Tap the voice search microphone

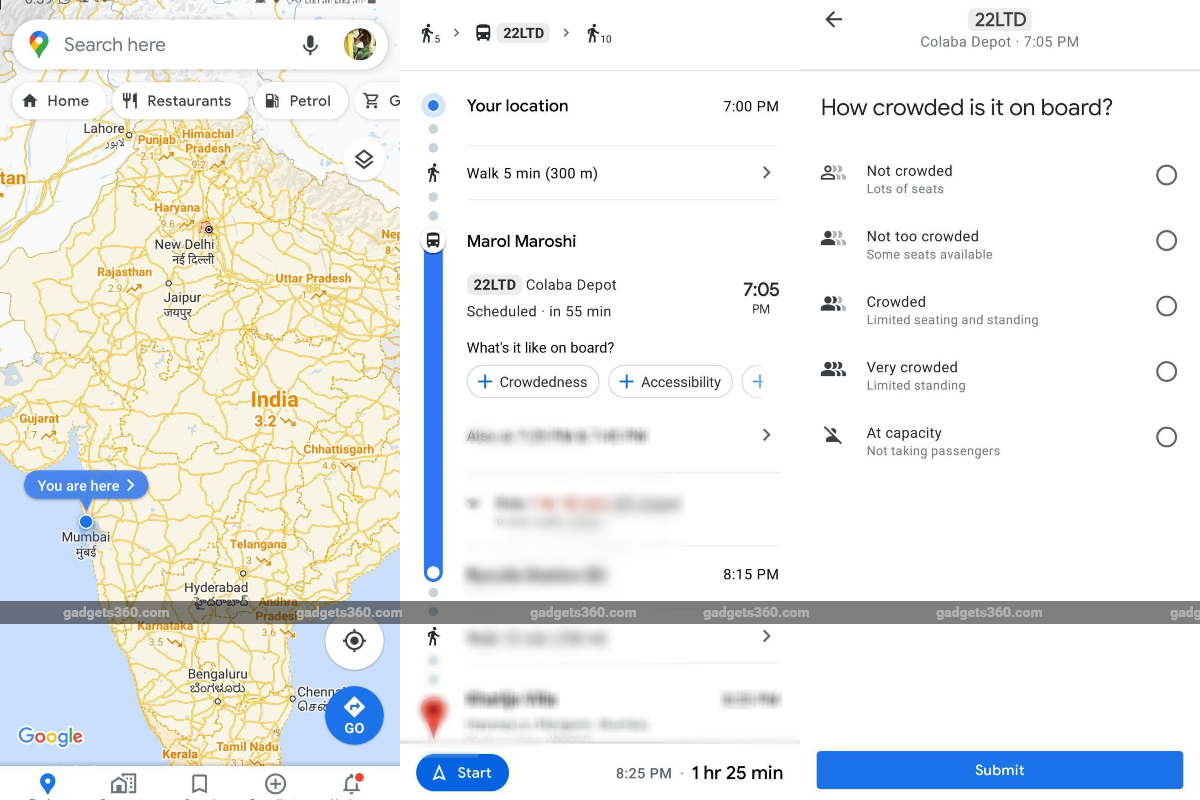pyautogui.click(x=310, y=44)
